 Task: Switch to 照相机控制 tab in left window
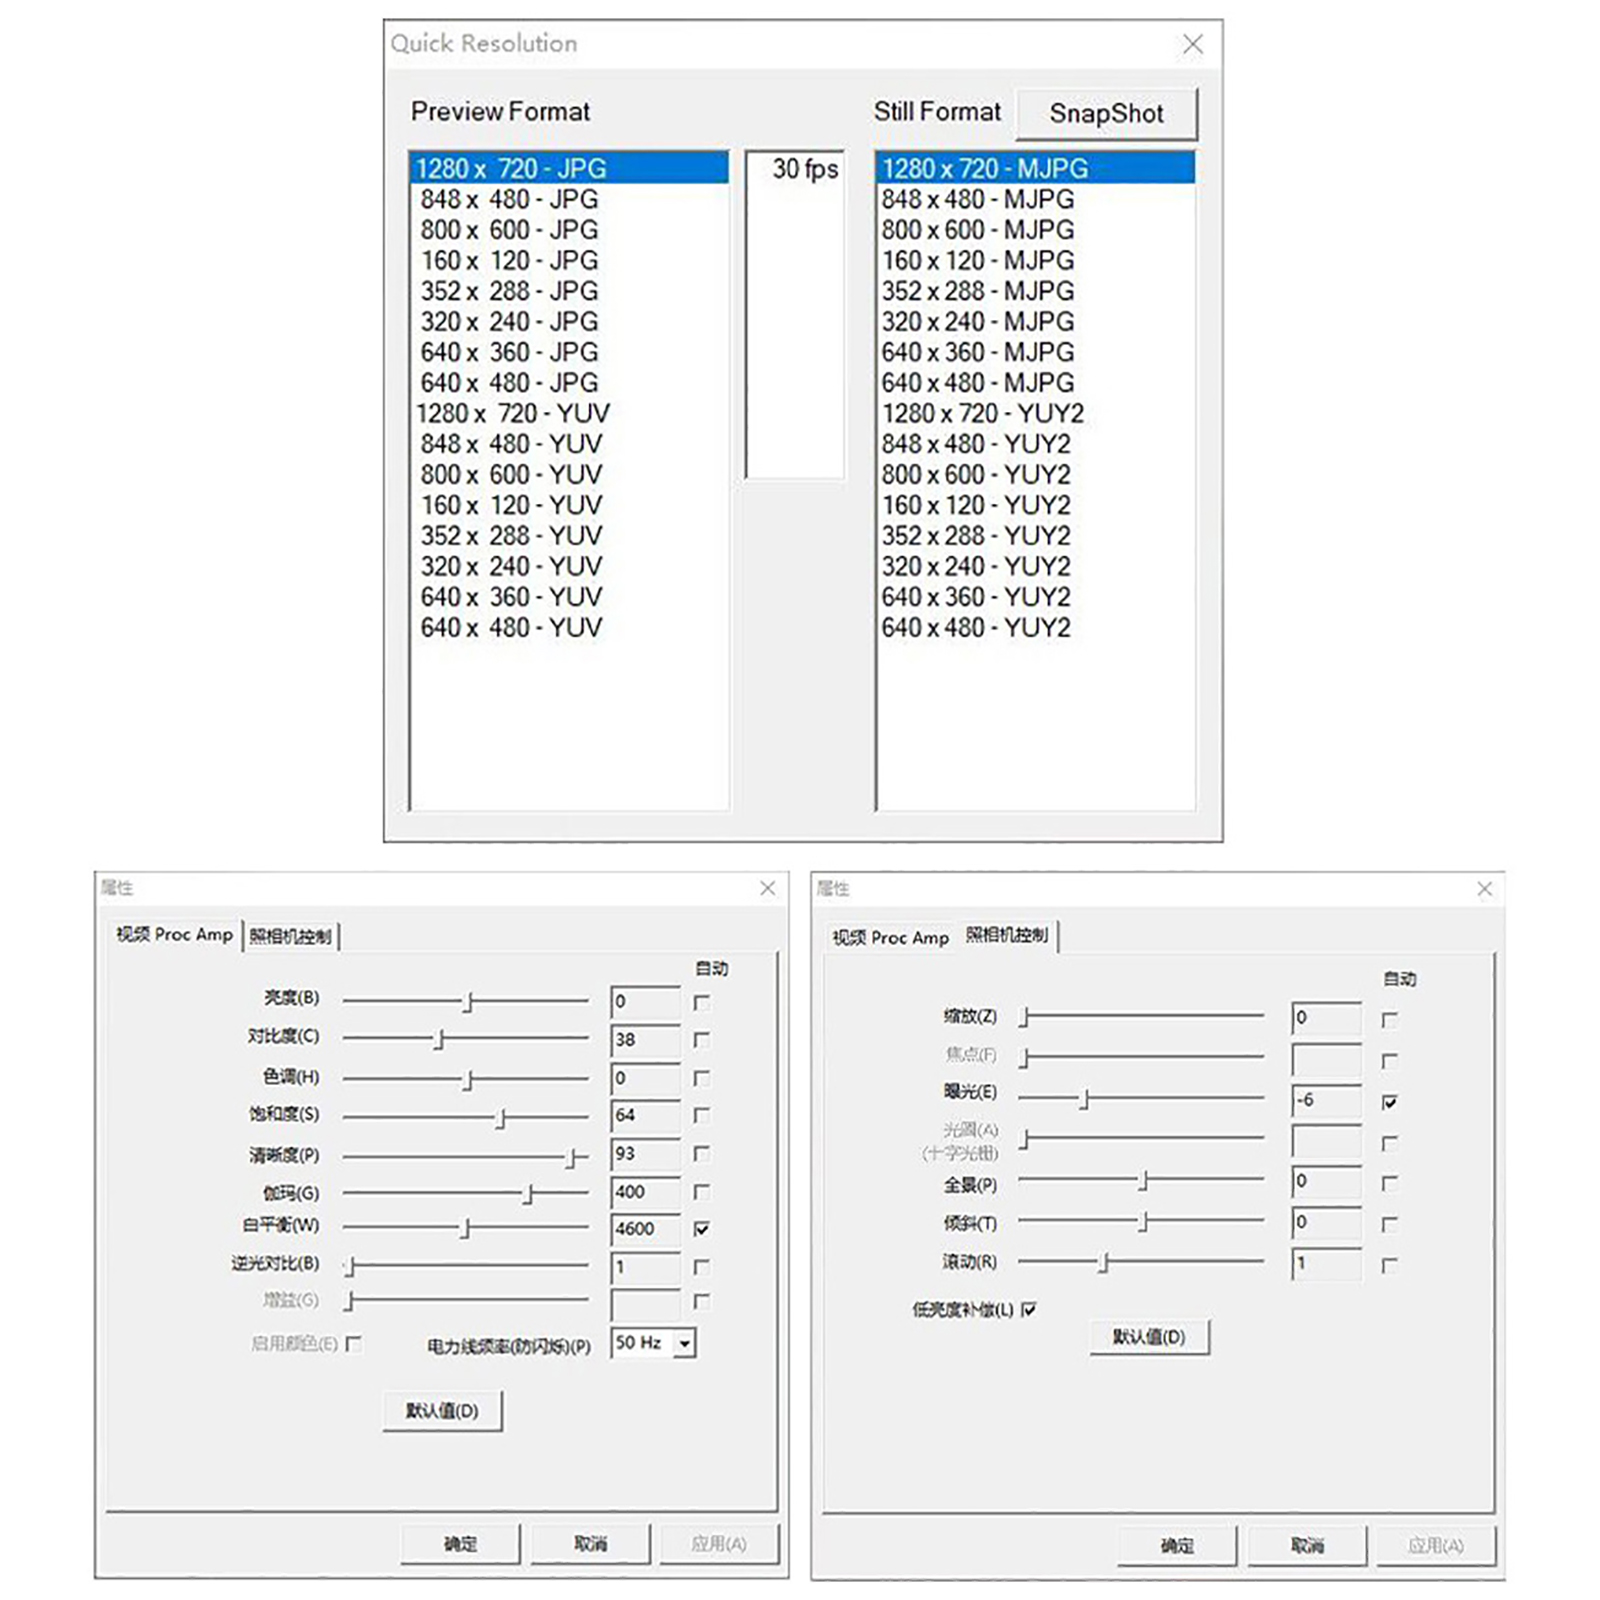pos(290,936)
